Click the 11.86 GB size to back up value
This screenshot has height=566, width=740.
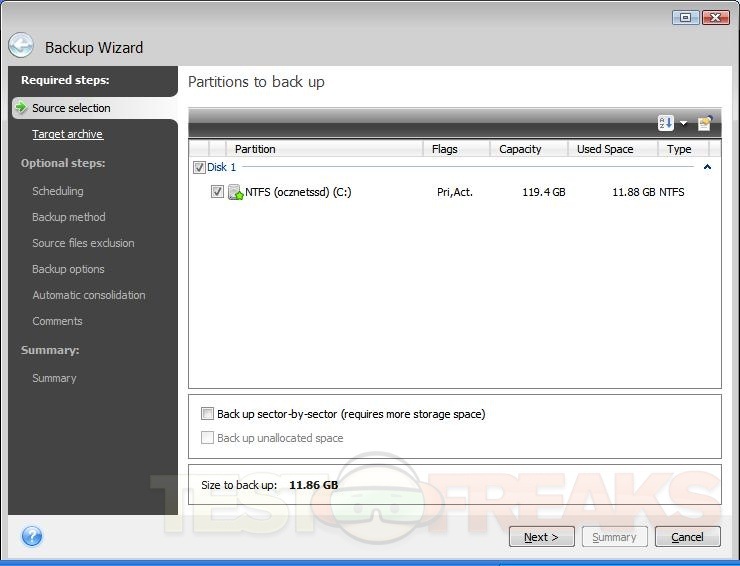(x=313, y=485)
